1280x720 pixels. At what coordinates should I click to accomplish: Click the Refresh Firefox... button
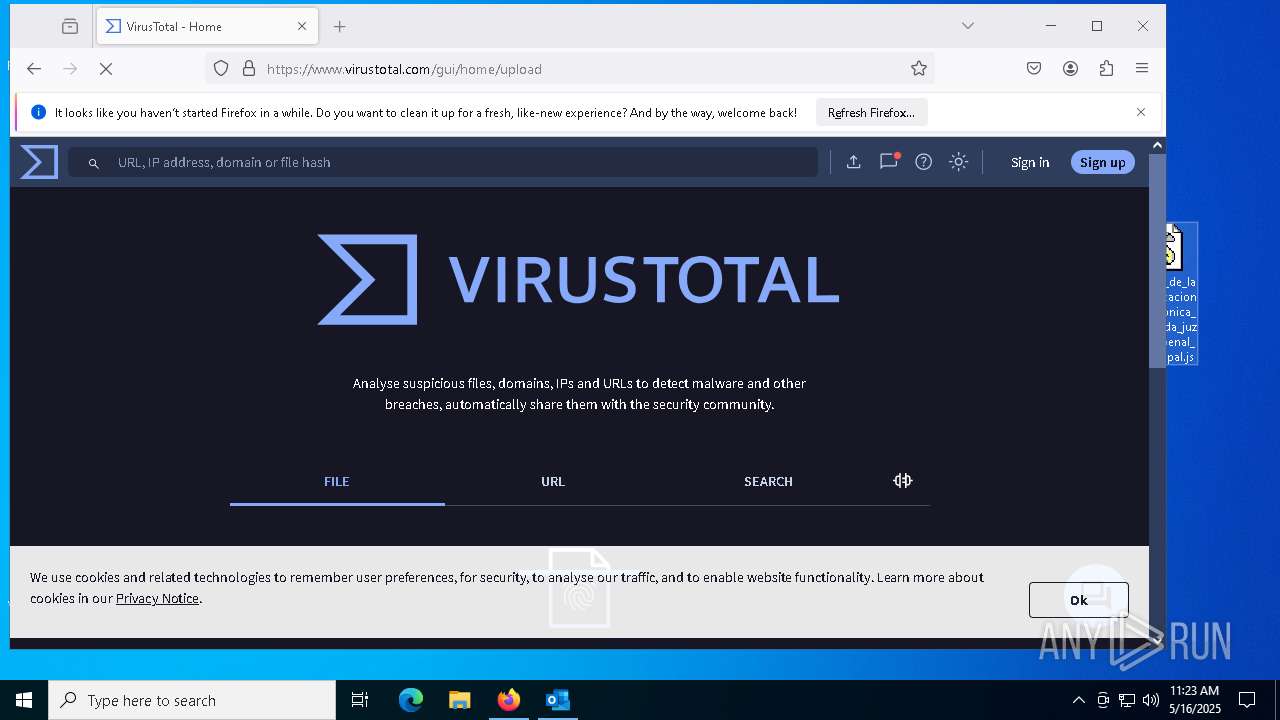coord(871,113)
